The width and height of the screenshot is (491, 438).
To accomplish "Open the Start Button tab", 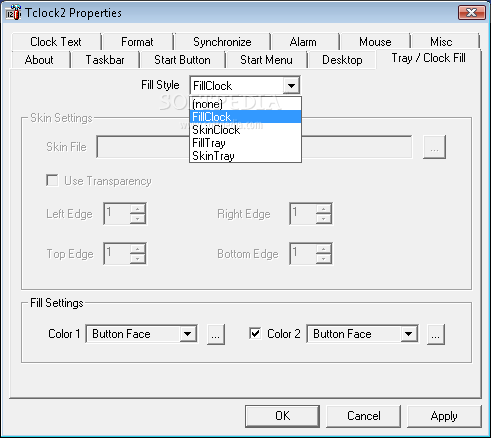I will point(182,60).
